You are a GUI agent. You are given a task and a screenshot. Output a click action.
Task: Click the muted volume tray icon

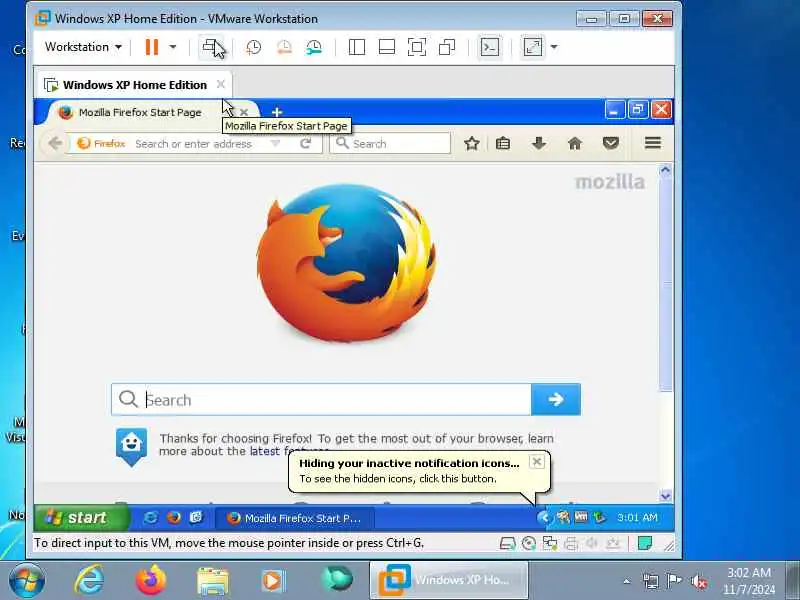(698, 582)
